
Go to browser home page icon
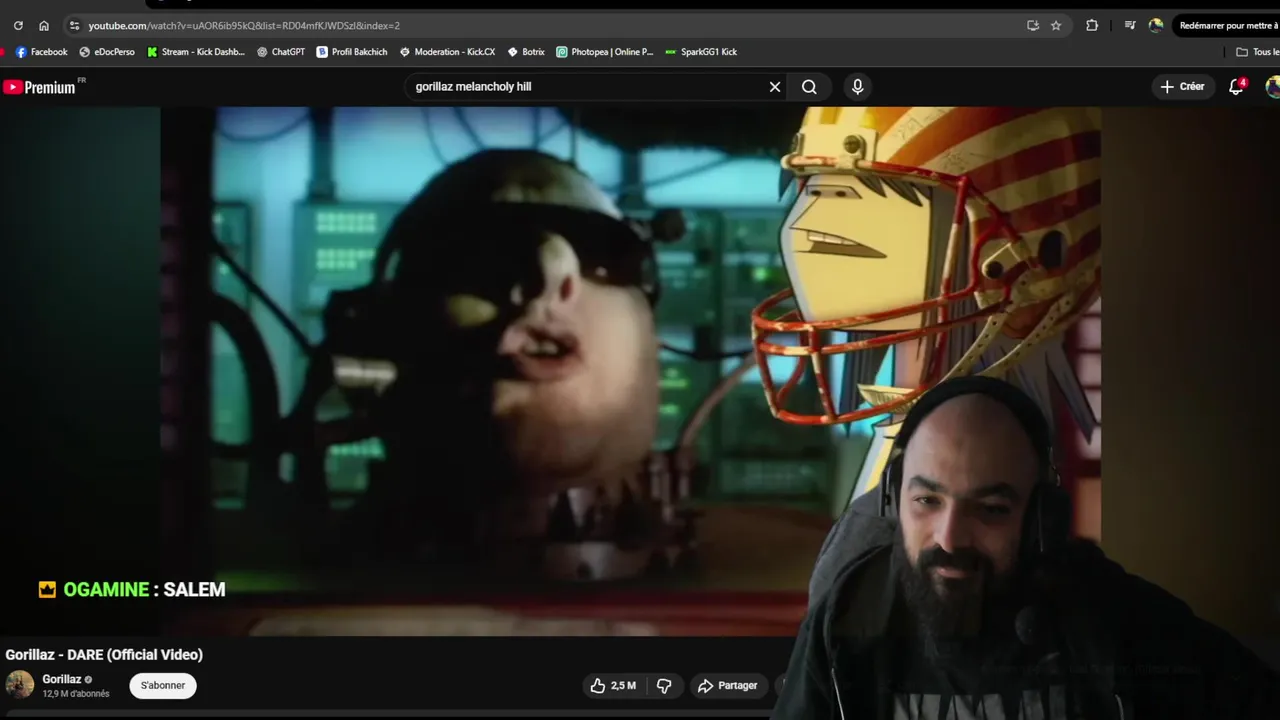point(44,26)
